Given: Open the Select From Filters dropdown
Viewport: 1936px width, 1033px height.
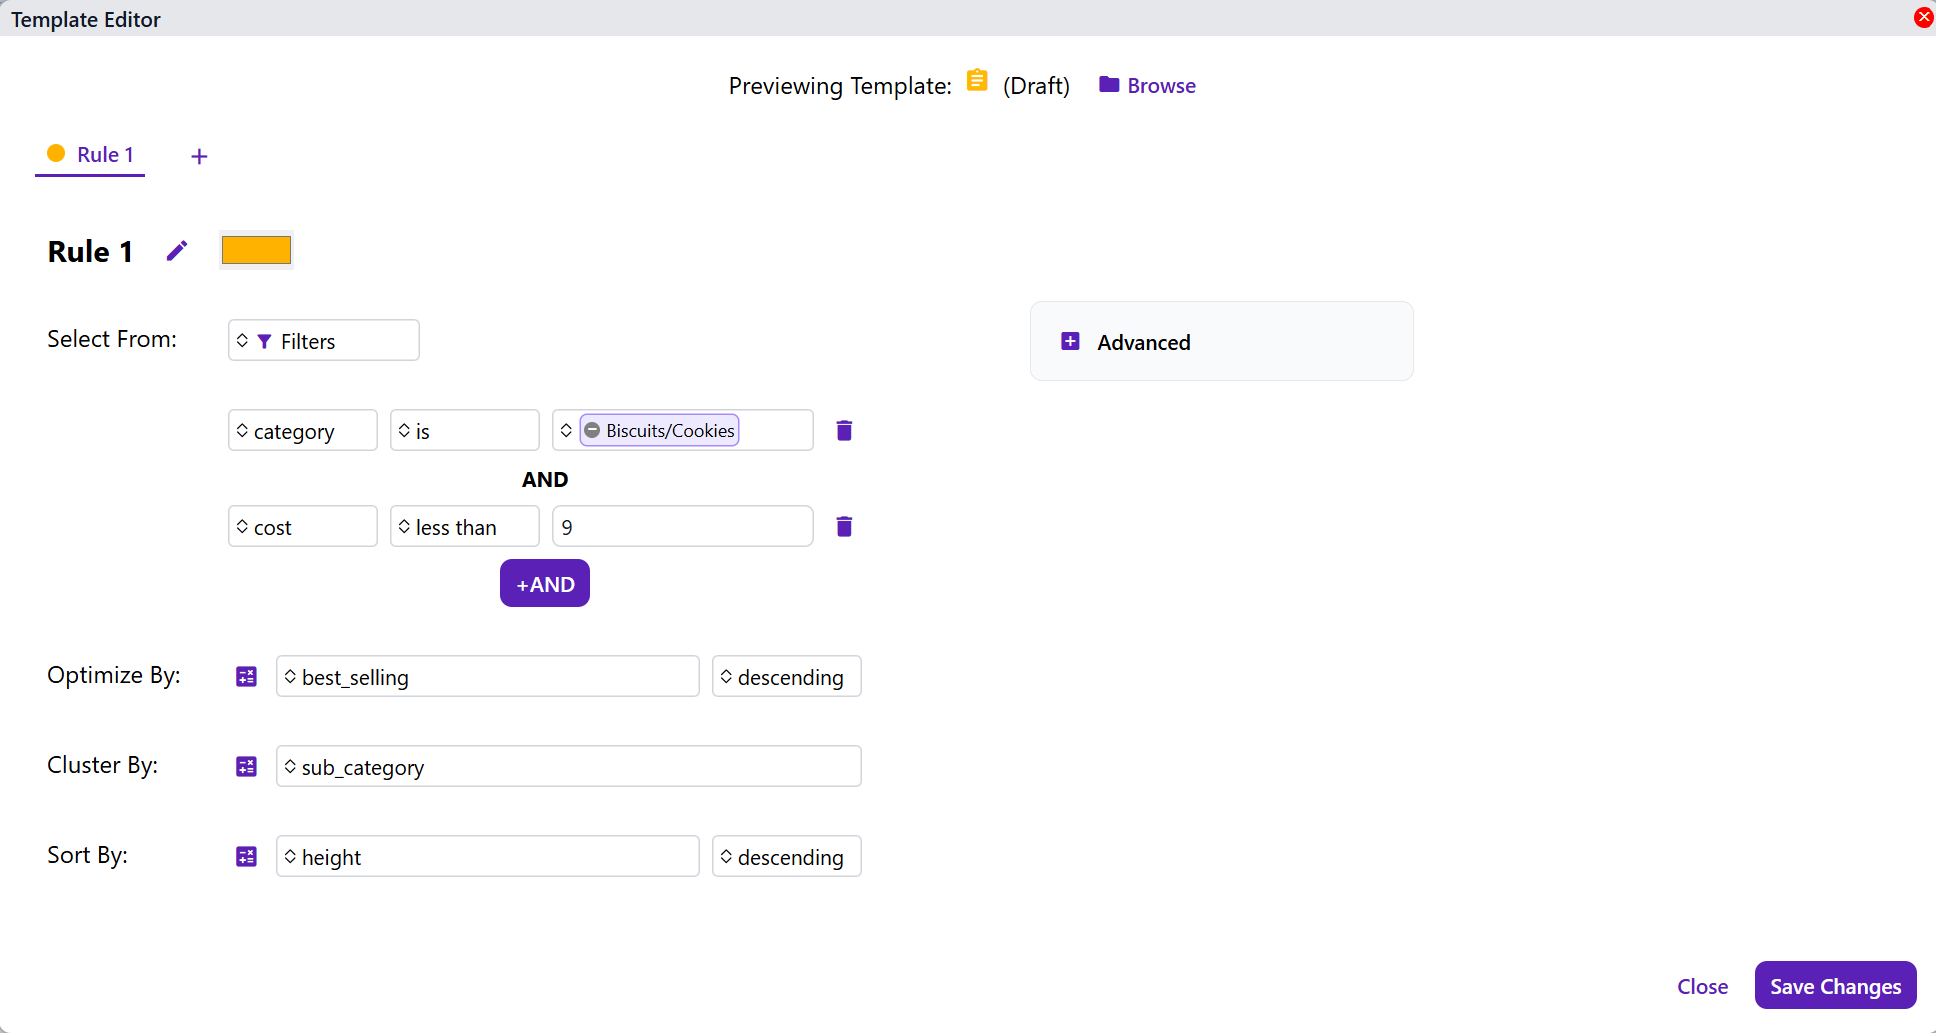Looking at the screenshot, I should pyautogui.click(x=323, y=341).
